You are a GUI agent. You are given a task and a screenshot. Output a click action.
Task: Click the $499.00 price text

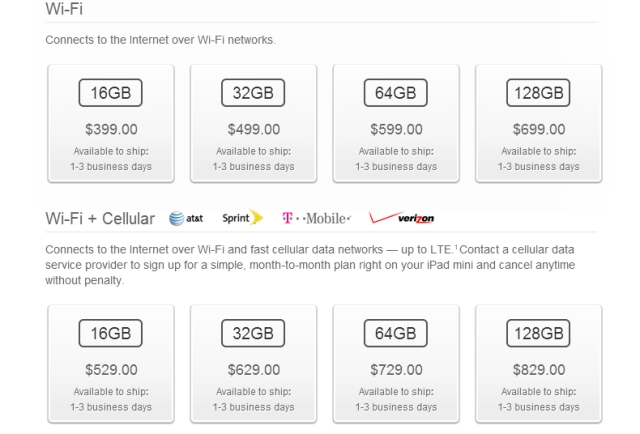click(253, 130)
